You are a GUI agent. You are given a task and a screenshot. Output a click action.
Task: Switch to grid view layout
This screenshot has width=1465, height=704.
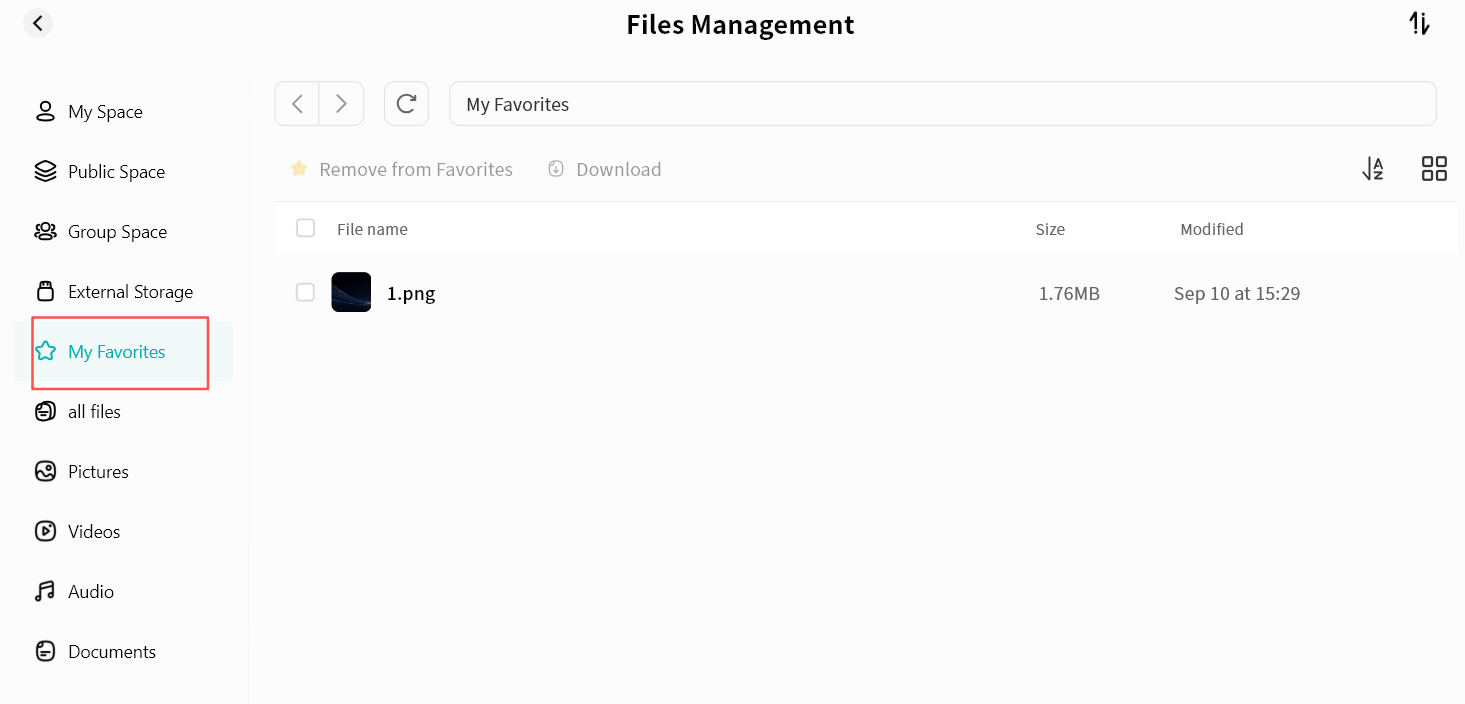tap(1434, 169)
